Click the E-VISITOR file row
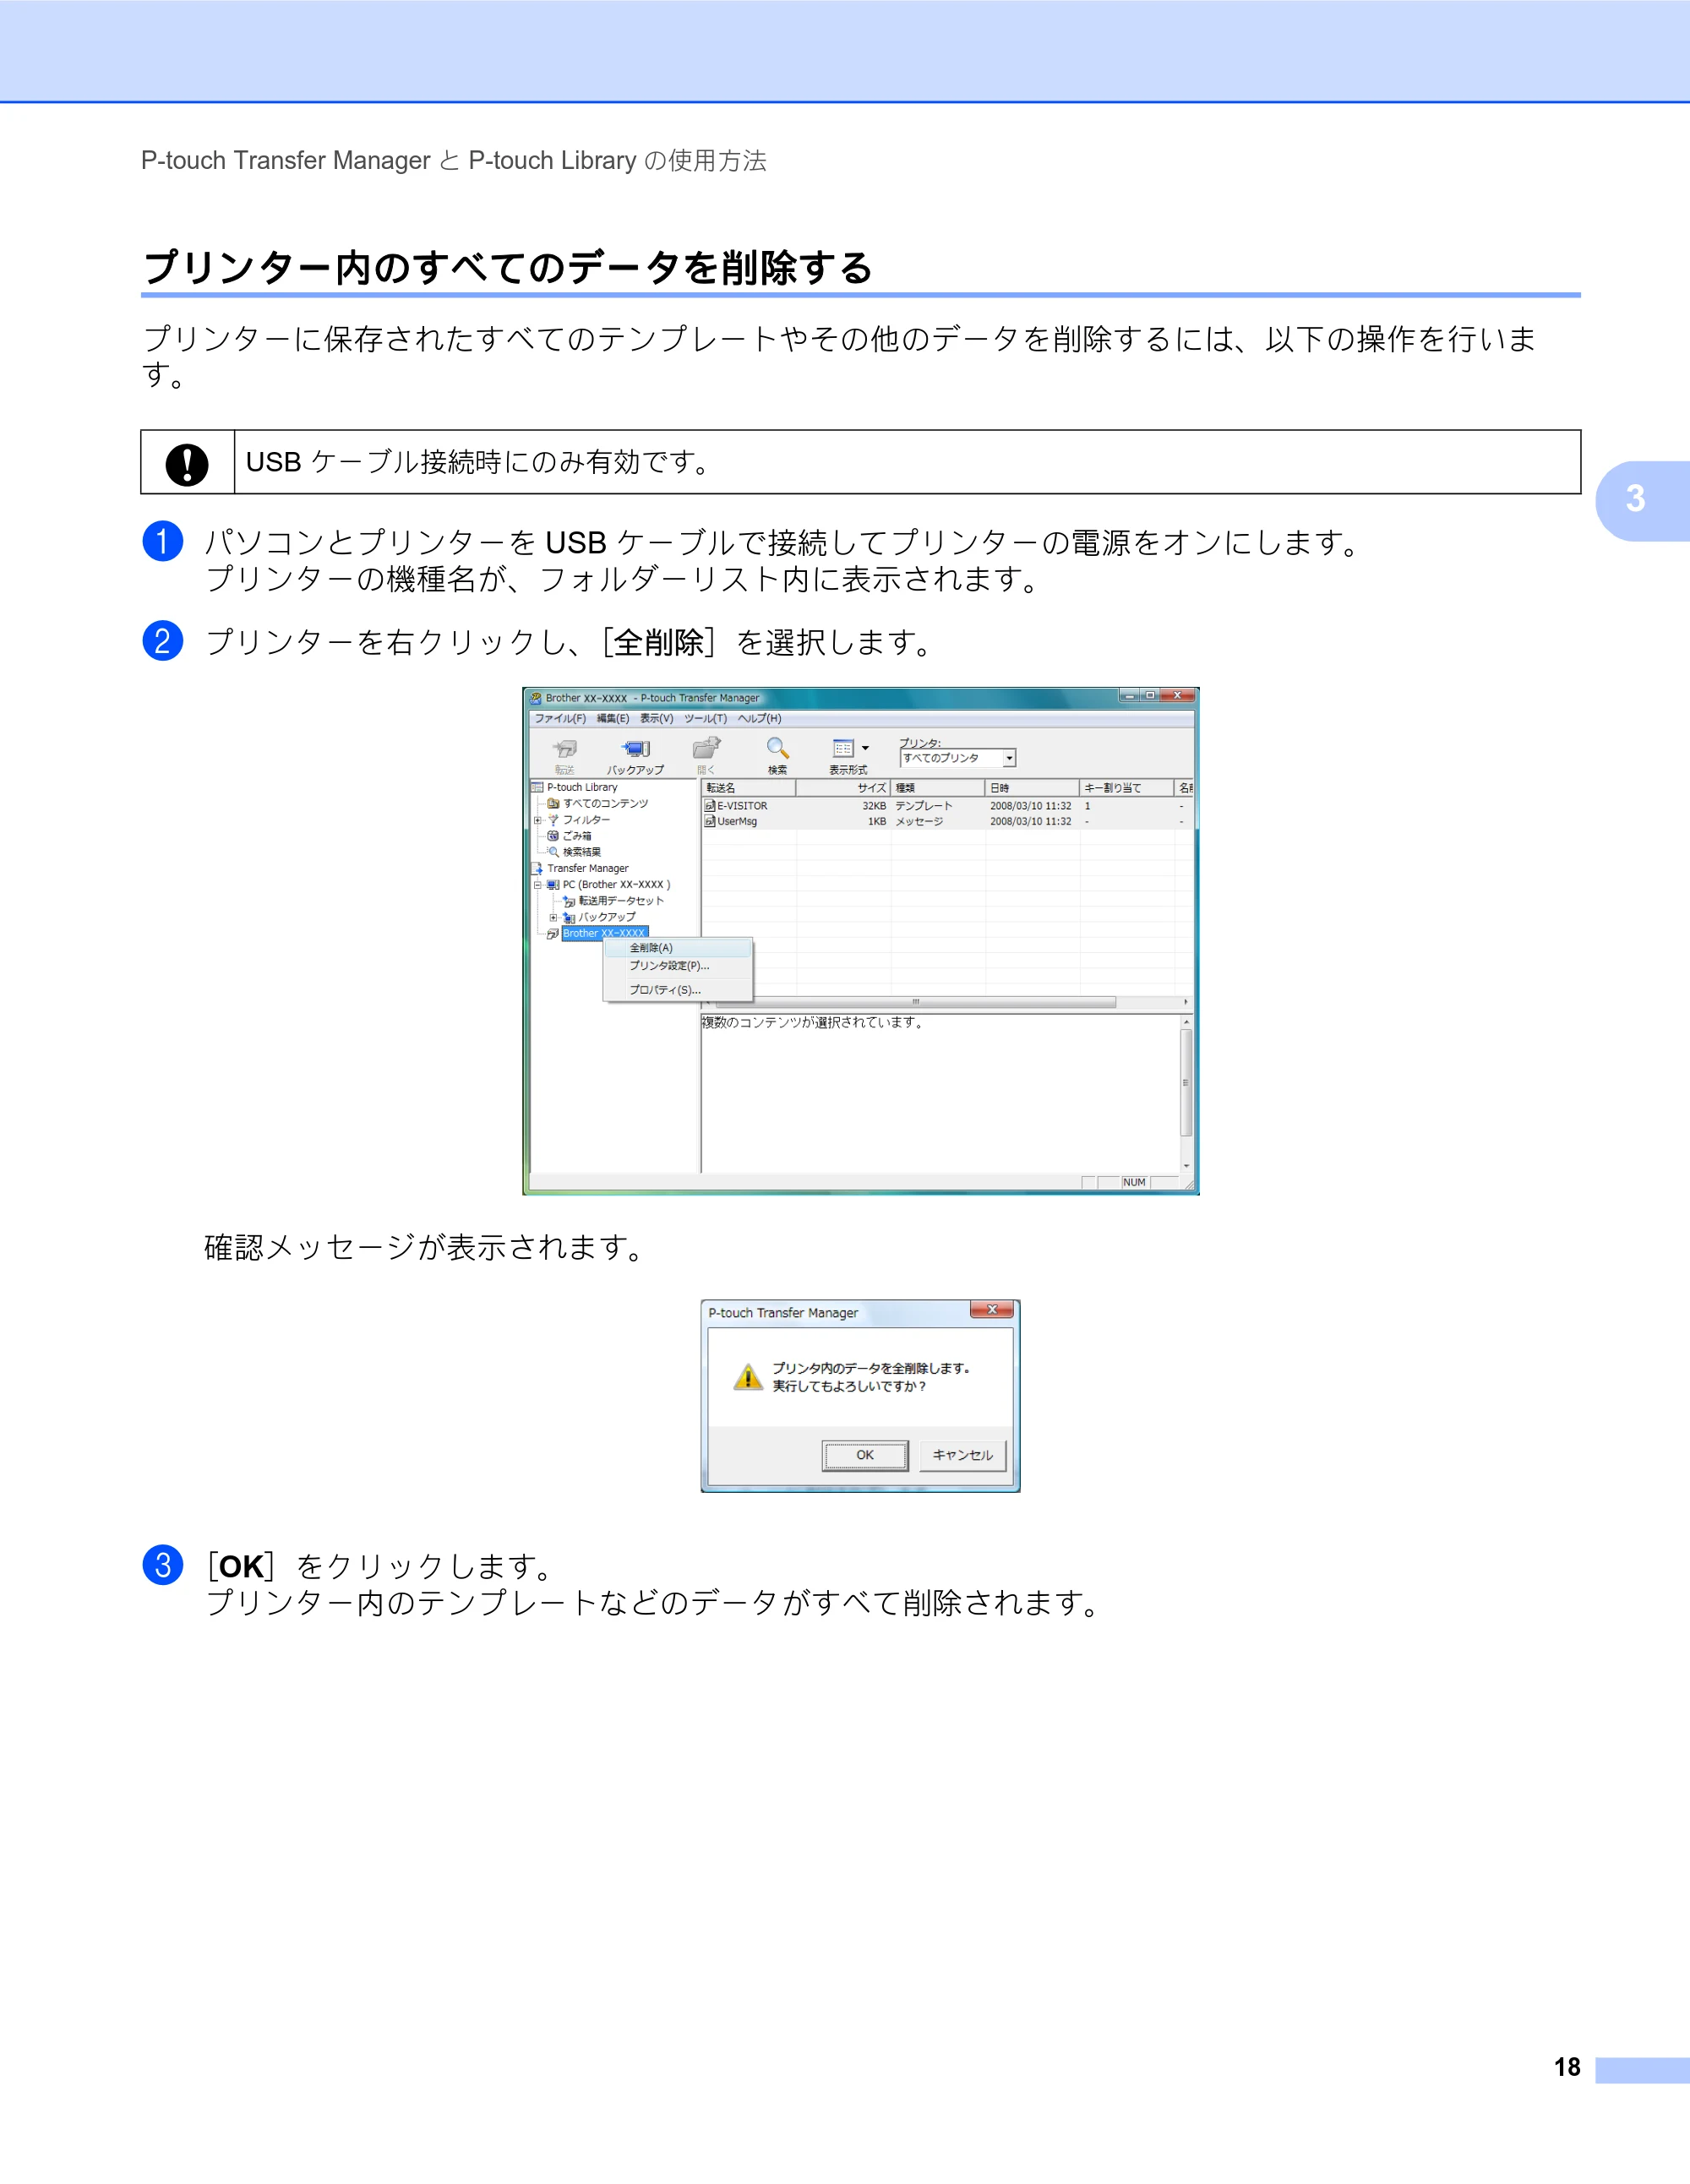 (947, 806)
